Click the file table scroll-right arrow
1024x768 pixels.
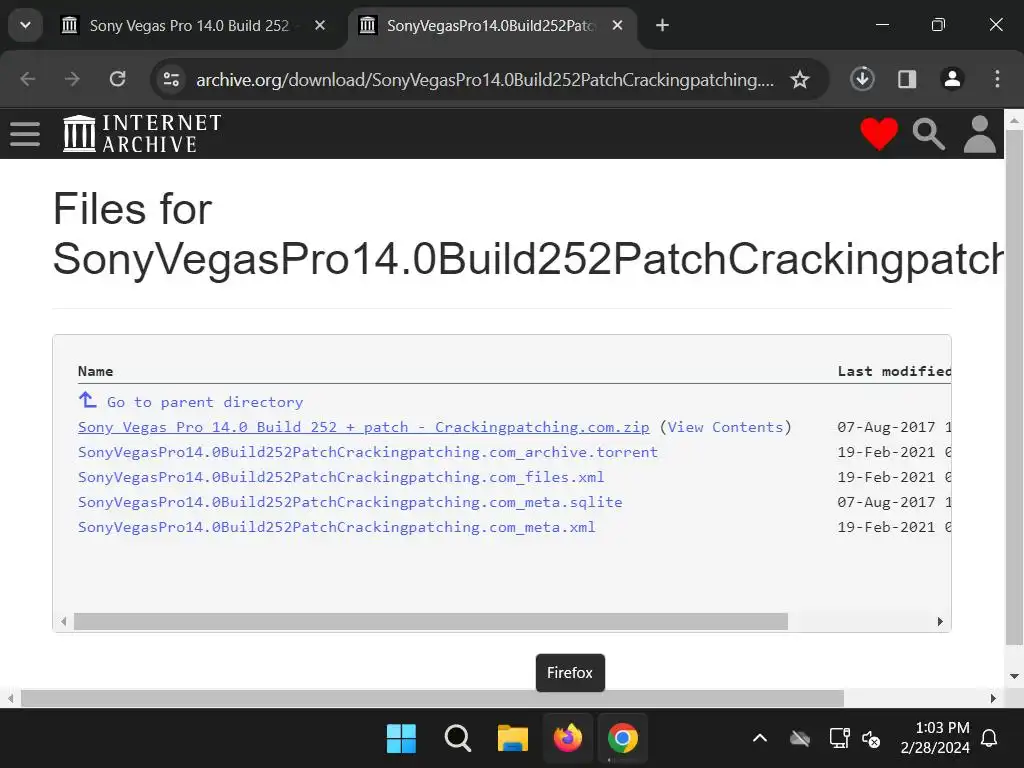[x=940, y=621]
